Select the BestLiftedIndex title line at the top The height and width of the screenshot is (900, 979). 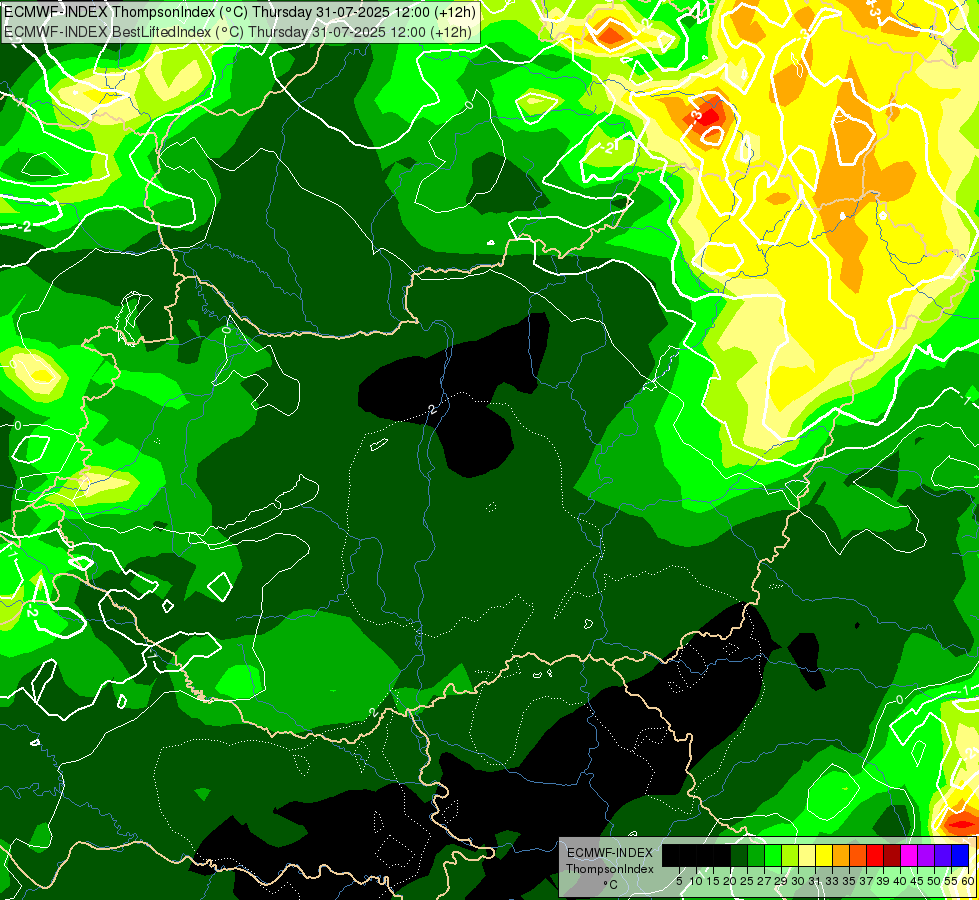[238, 32]
